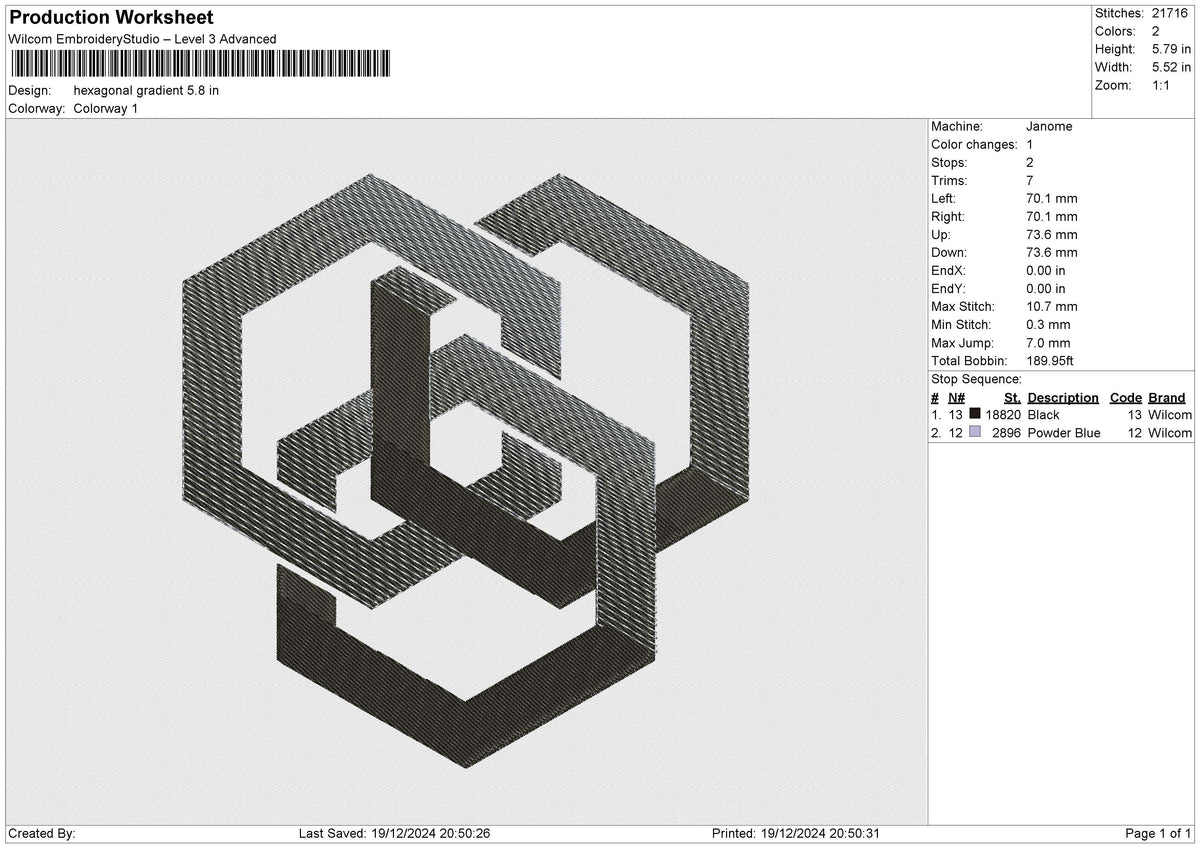Click the 'EndY:' label
1200x848 pixels.
[948, 289]
